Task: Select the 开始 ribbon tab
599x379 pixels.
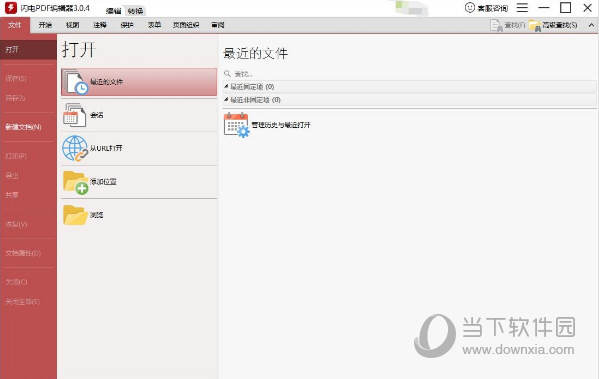Action: [45, 25]
